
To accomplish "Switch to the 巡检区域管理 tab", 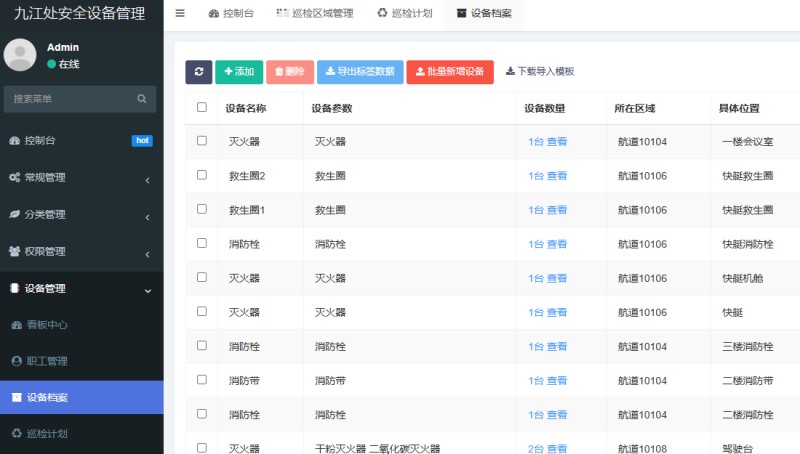I will [x=315, y=13].
